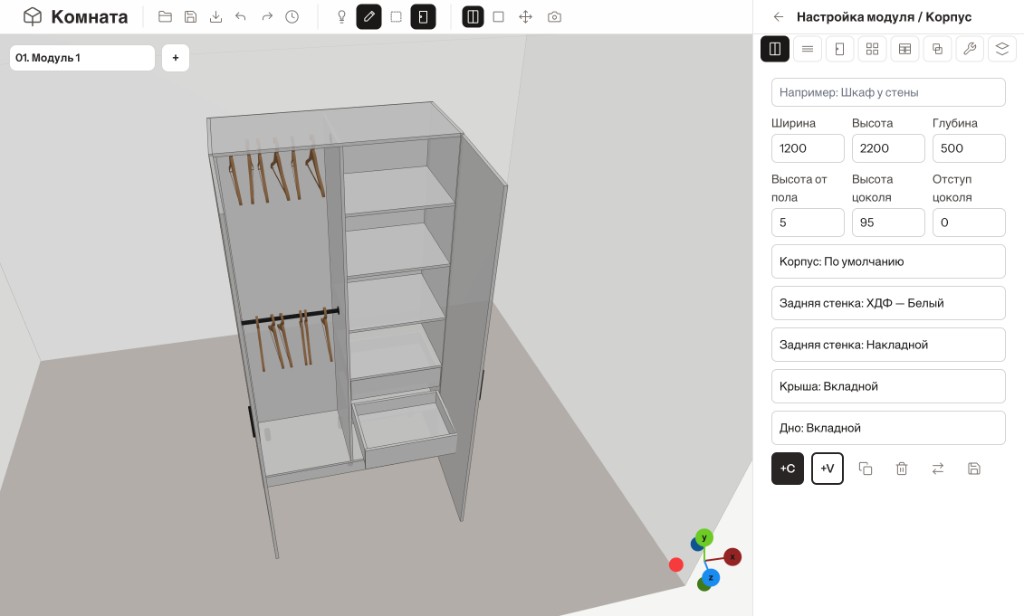Switch to the shelves lines tab
Image resolution: width=1024 pixels, height=616 pixels.
pyautogui.click(x=807, y=48)
